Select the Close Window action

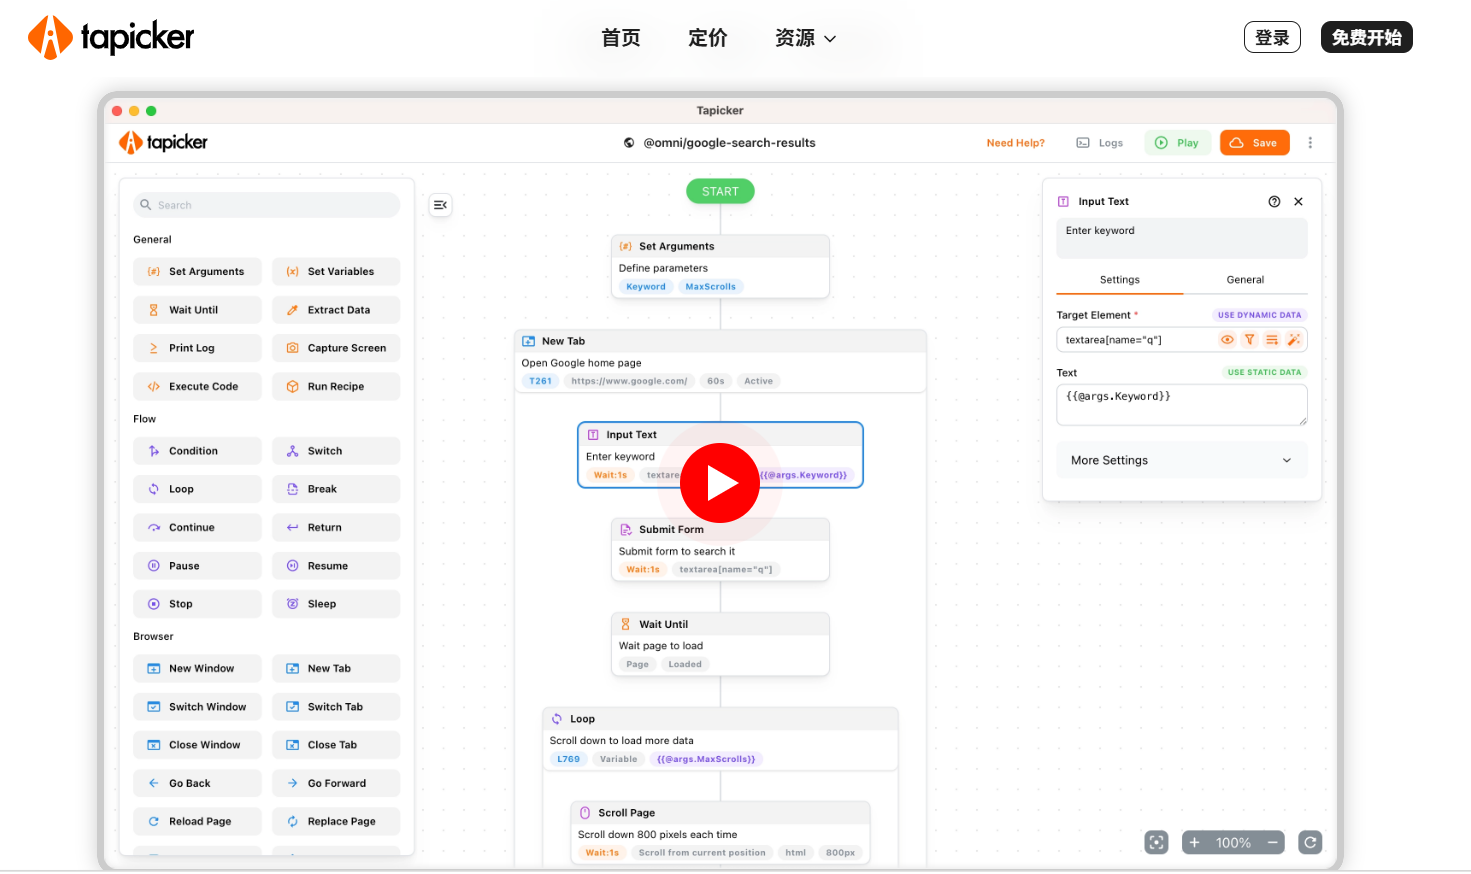pos(197,745)
